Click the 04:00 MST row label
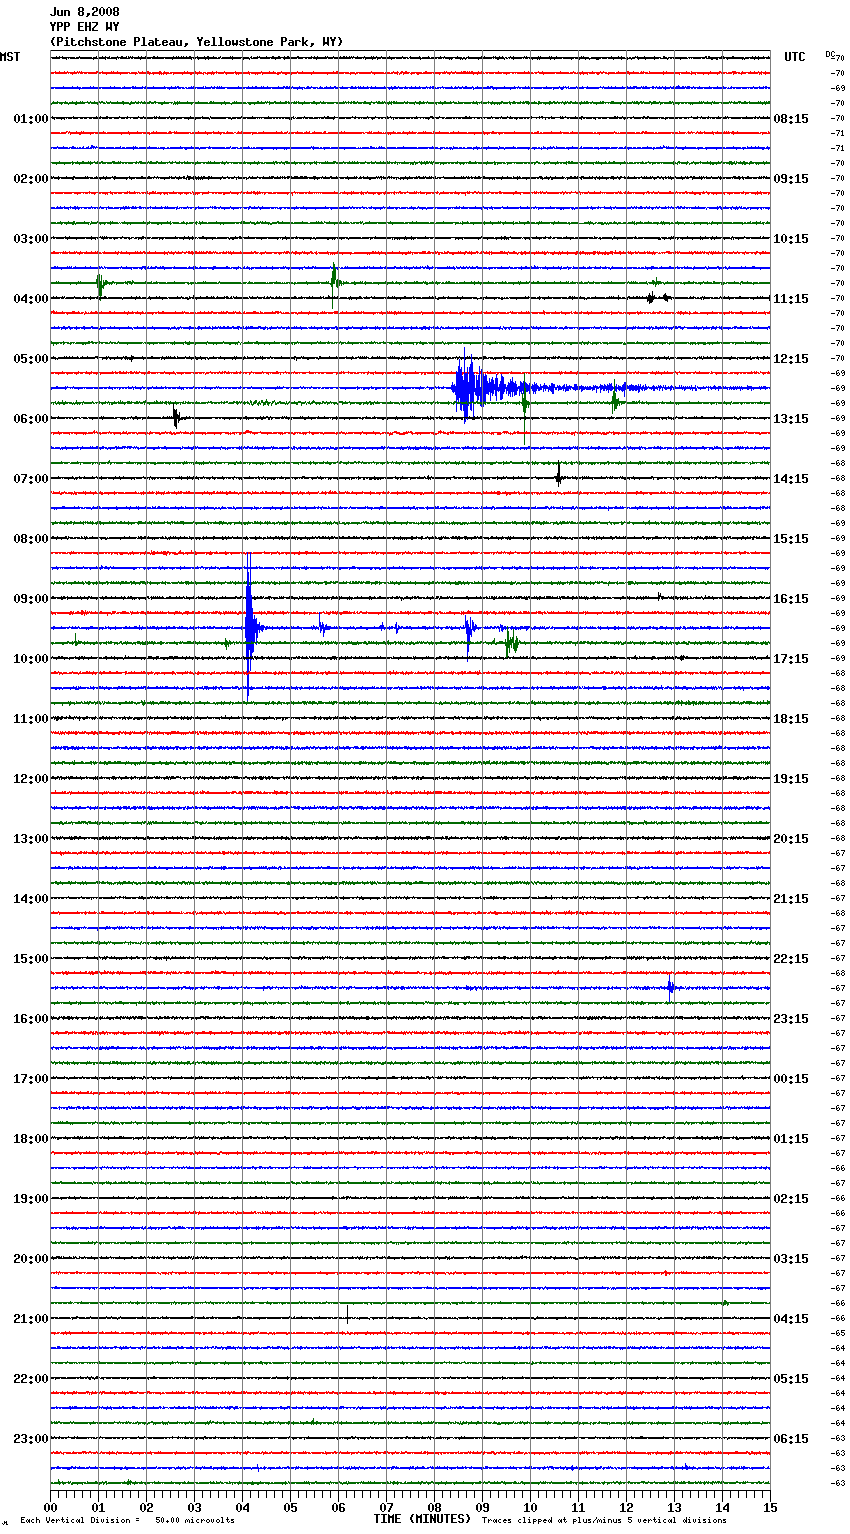The height and width of the screenshot is (1534, 850). click(31, 299)
